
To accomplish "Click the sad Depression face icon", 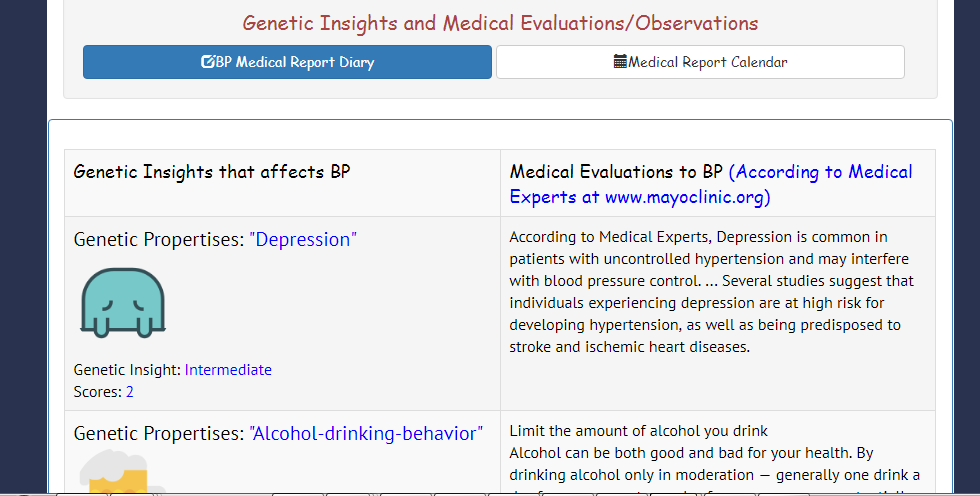I will point(123,302).
